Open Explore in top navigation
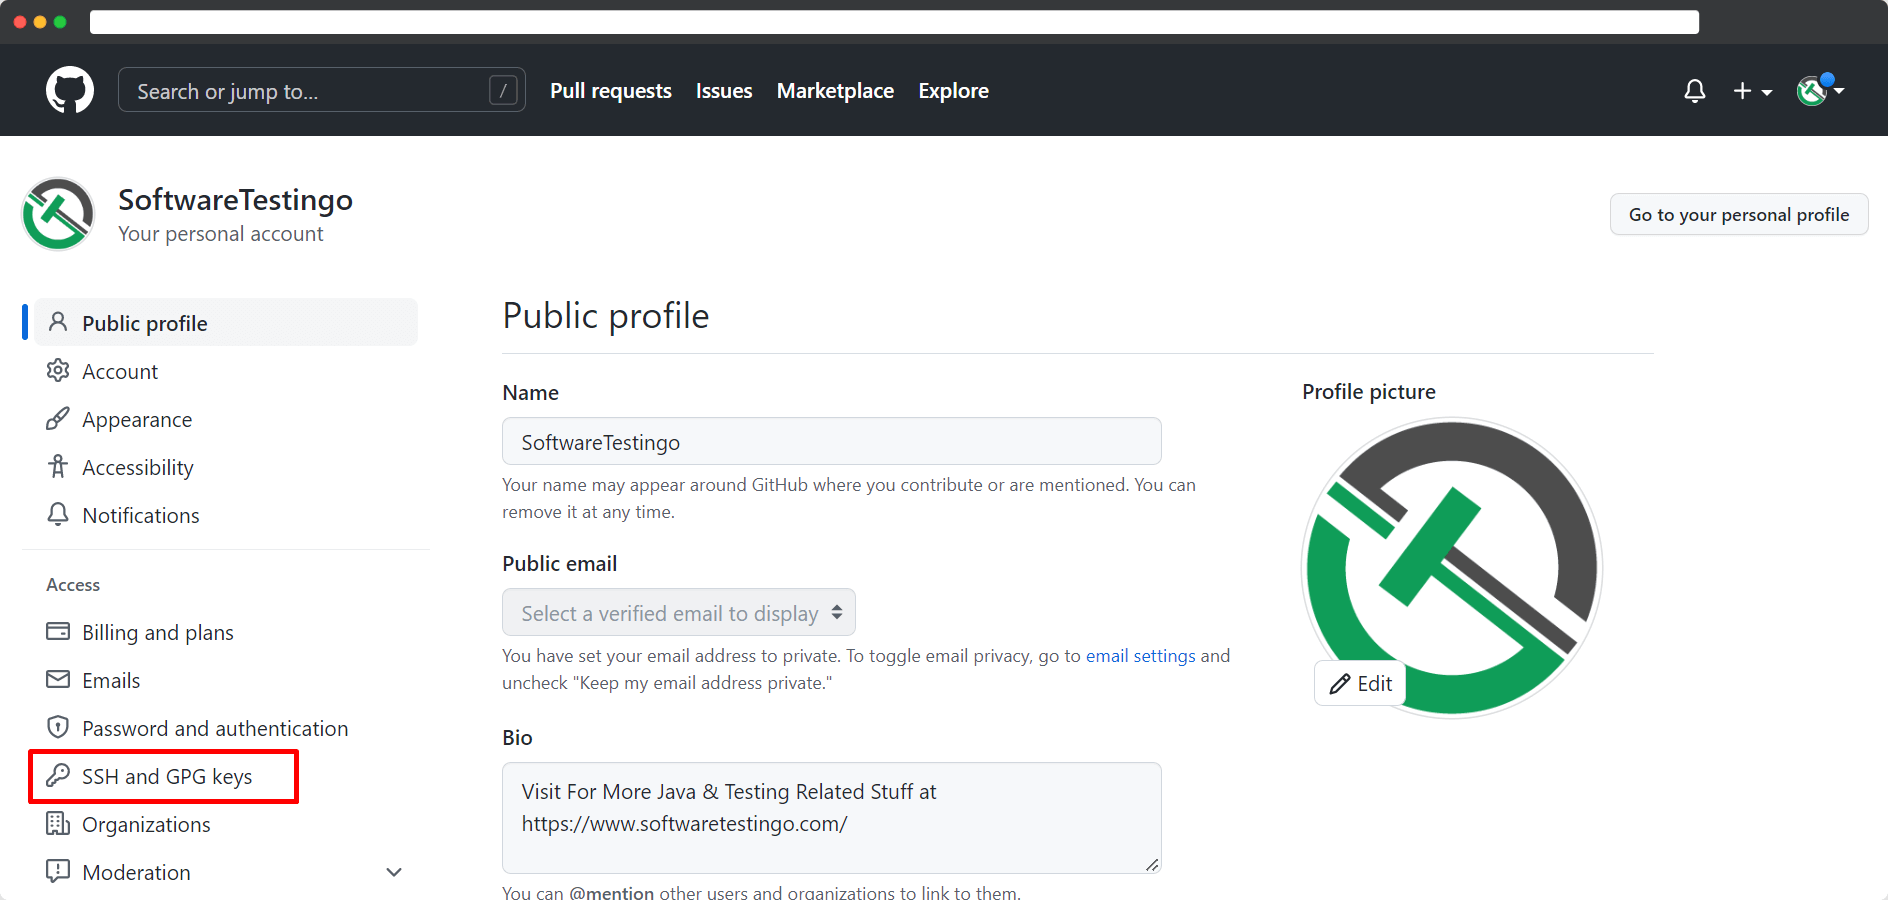 click(954, 91)
